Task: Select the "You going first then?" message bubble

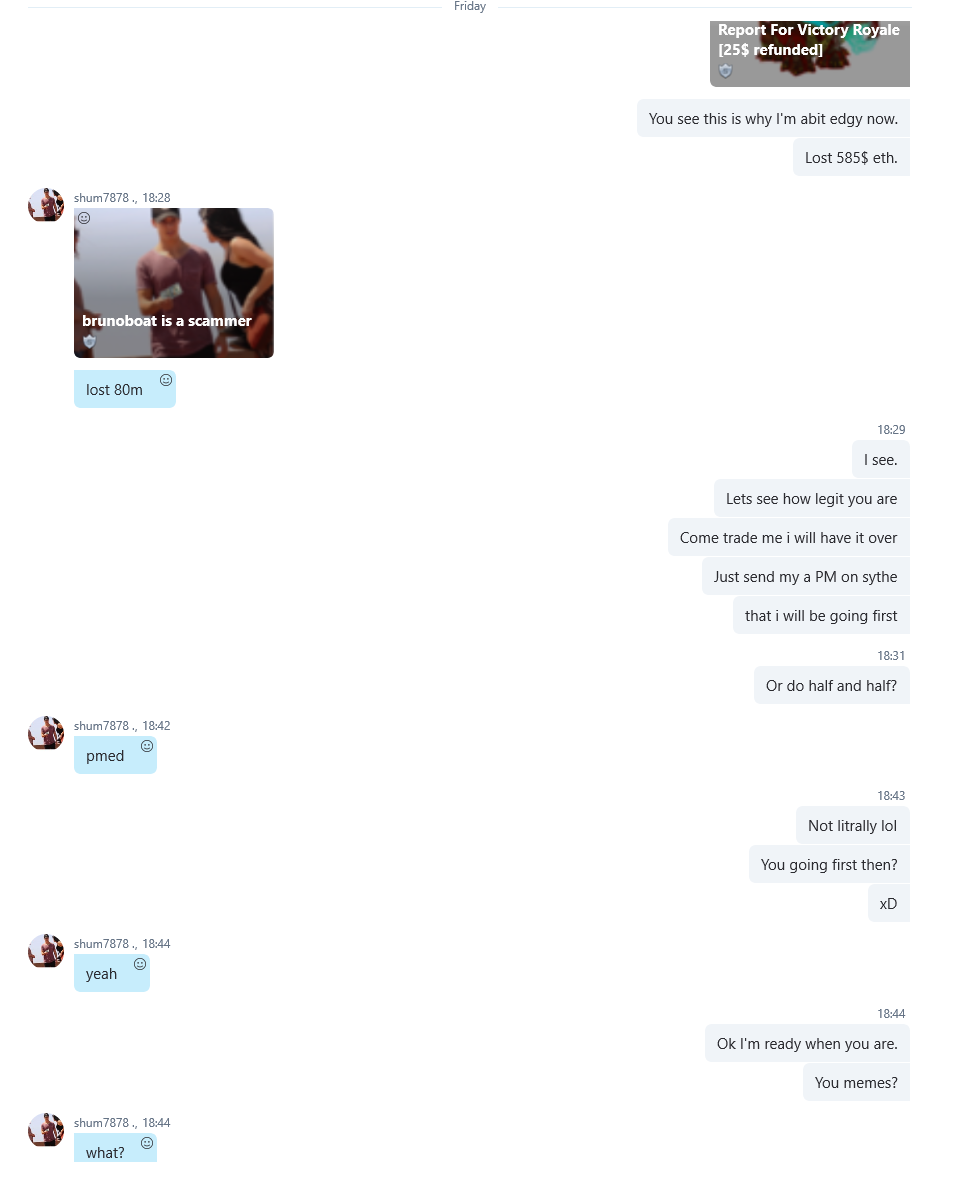Action: coord(829,864)
